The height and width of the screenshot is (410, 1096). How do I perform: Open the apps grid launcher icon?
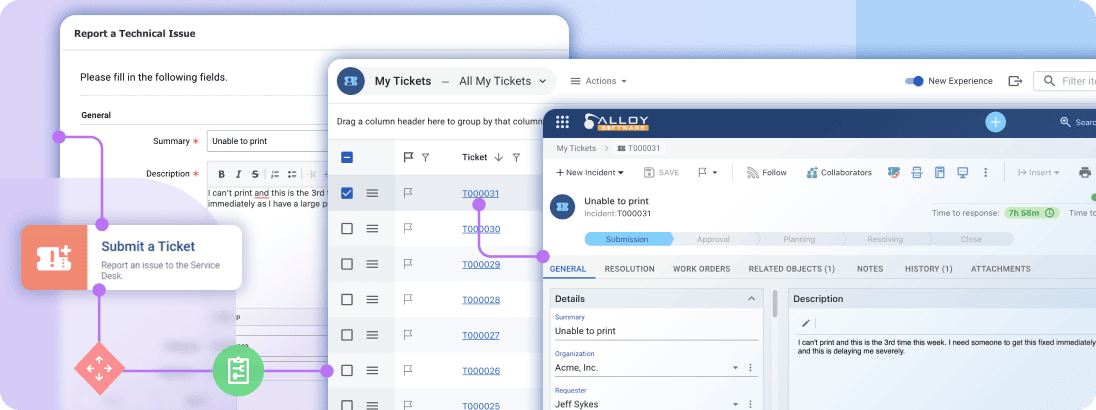click(x=562, y=122)
